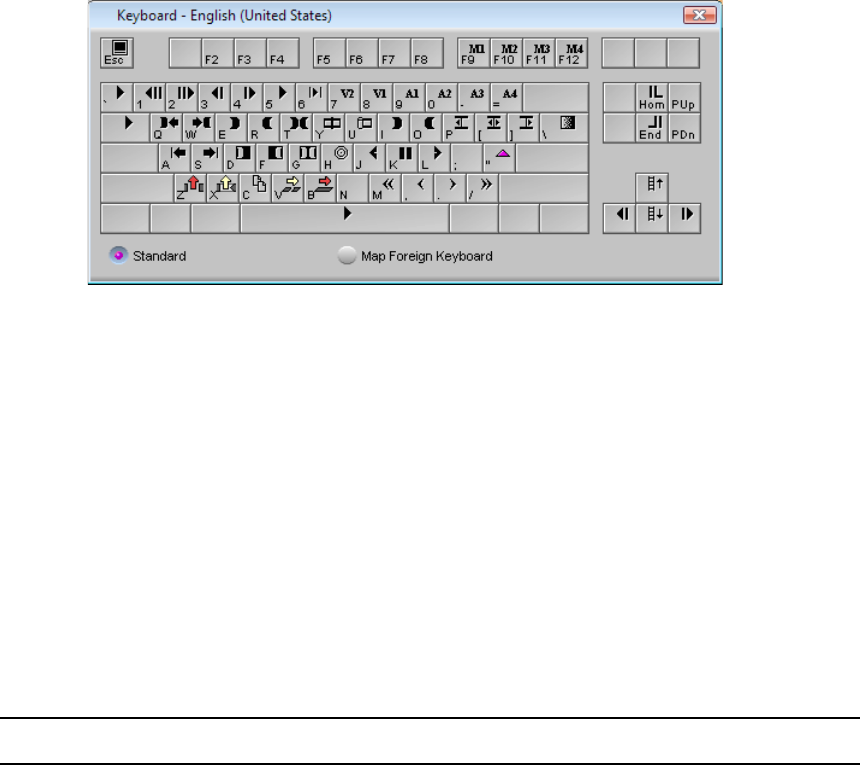Click the F10 key labeled M2
The height and width of the screenshot is (765, 860).
click(x=507, y=53)
